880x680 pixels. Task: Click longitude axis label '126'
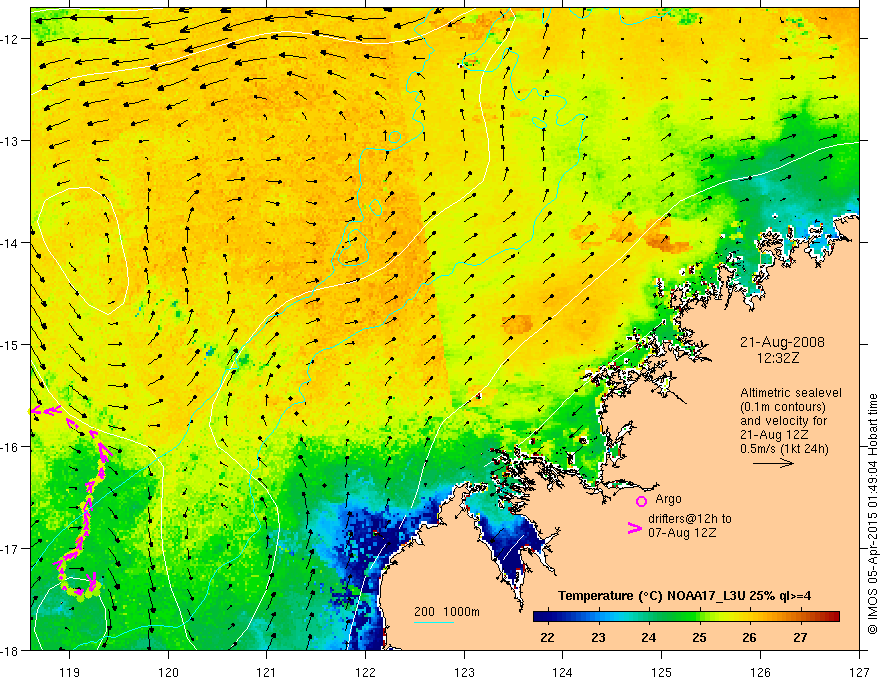pyautogui.click(x=760, y=672)
